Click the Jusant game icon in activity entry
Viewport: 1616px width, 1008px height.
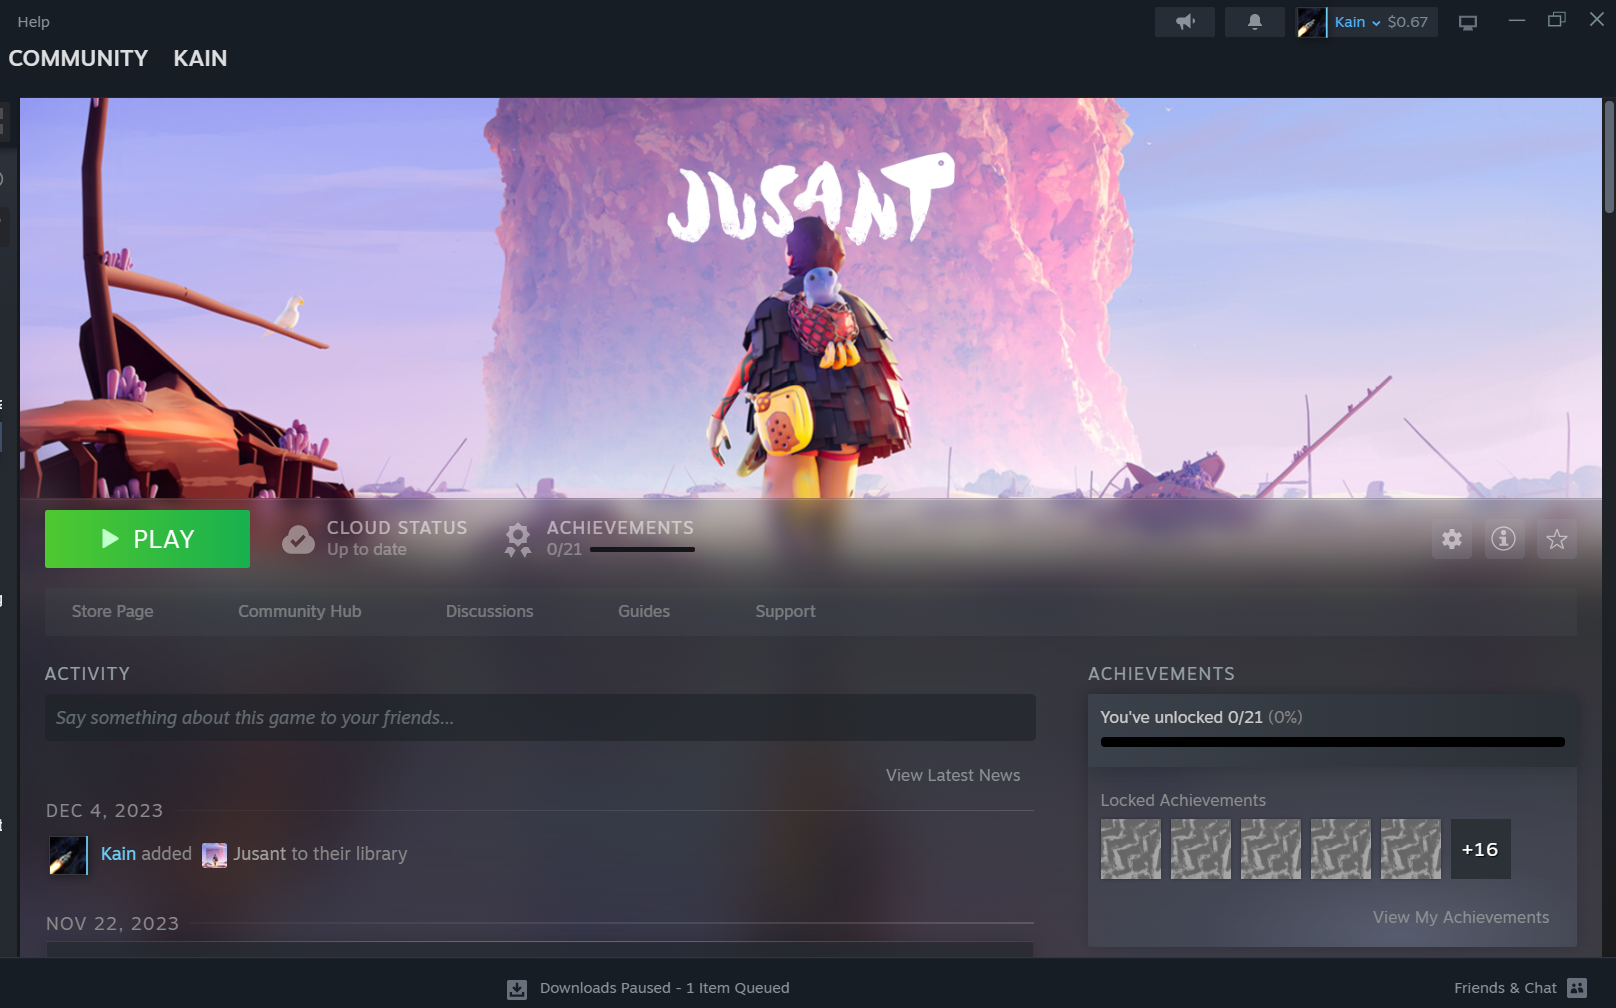[214, 855]
